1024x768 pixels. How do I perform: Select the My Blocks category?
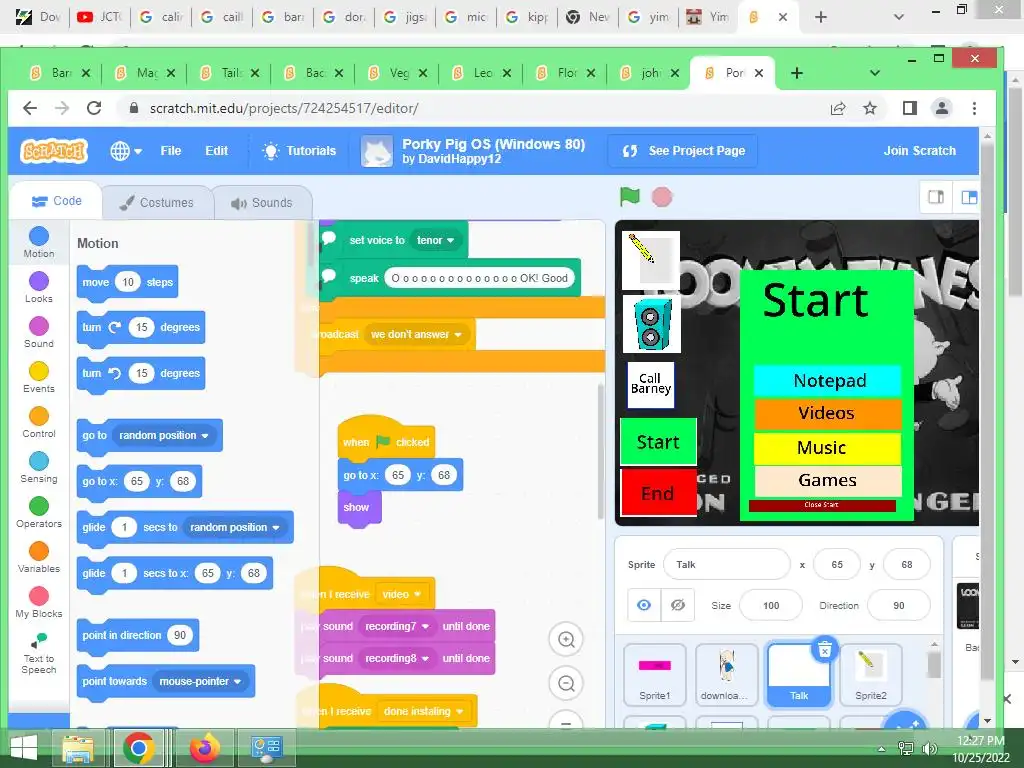39,603
